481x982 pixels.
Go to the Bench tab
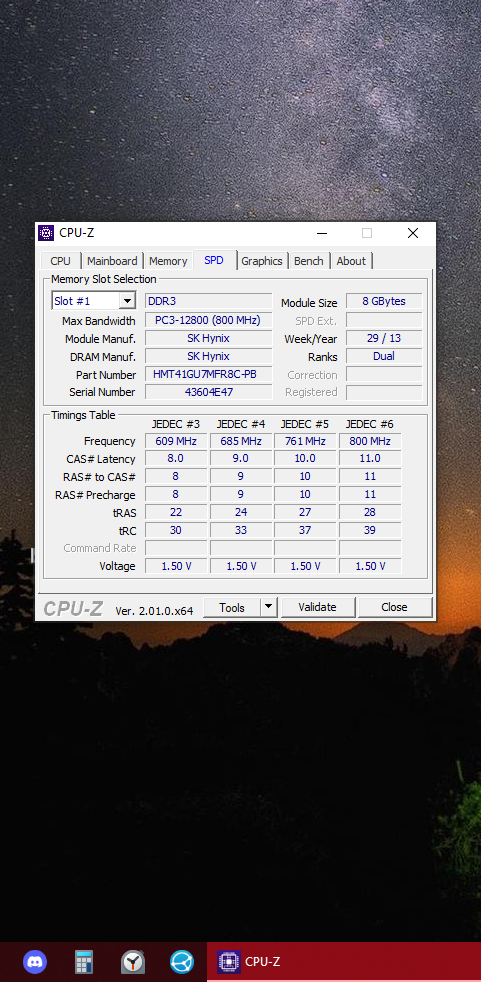[309, 261]
